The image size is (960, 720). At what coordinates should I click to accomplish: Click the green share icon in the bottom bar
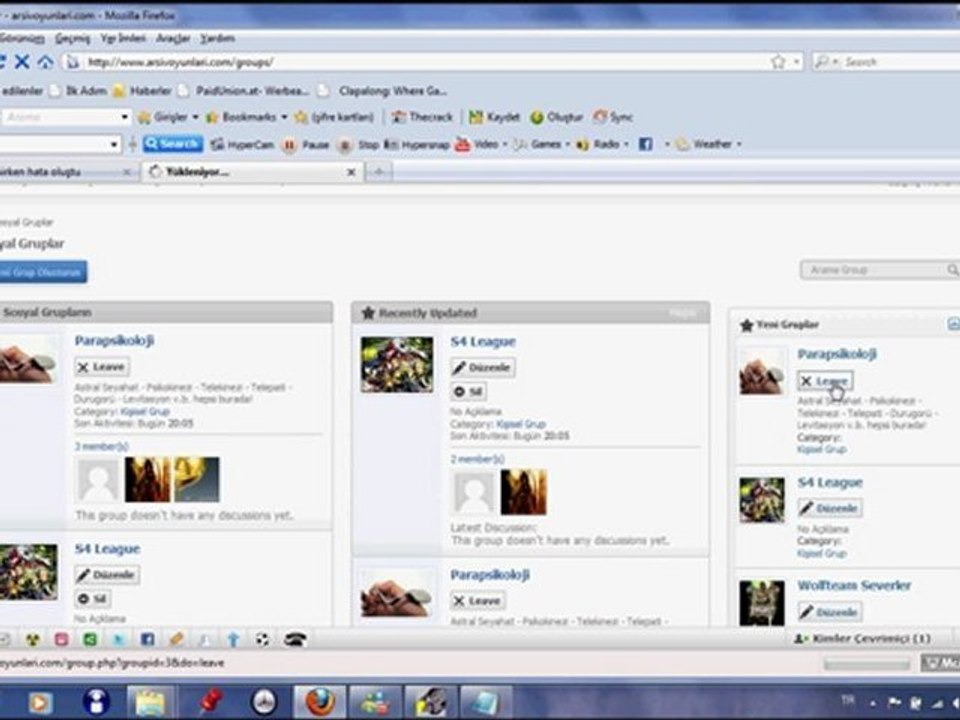pos(90,640)
